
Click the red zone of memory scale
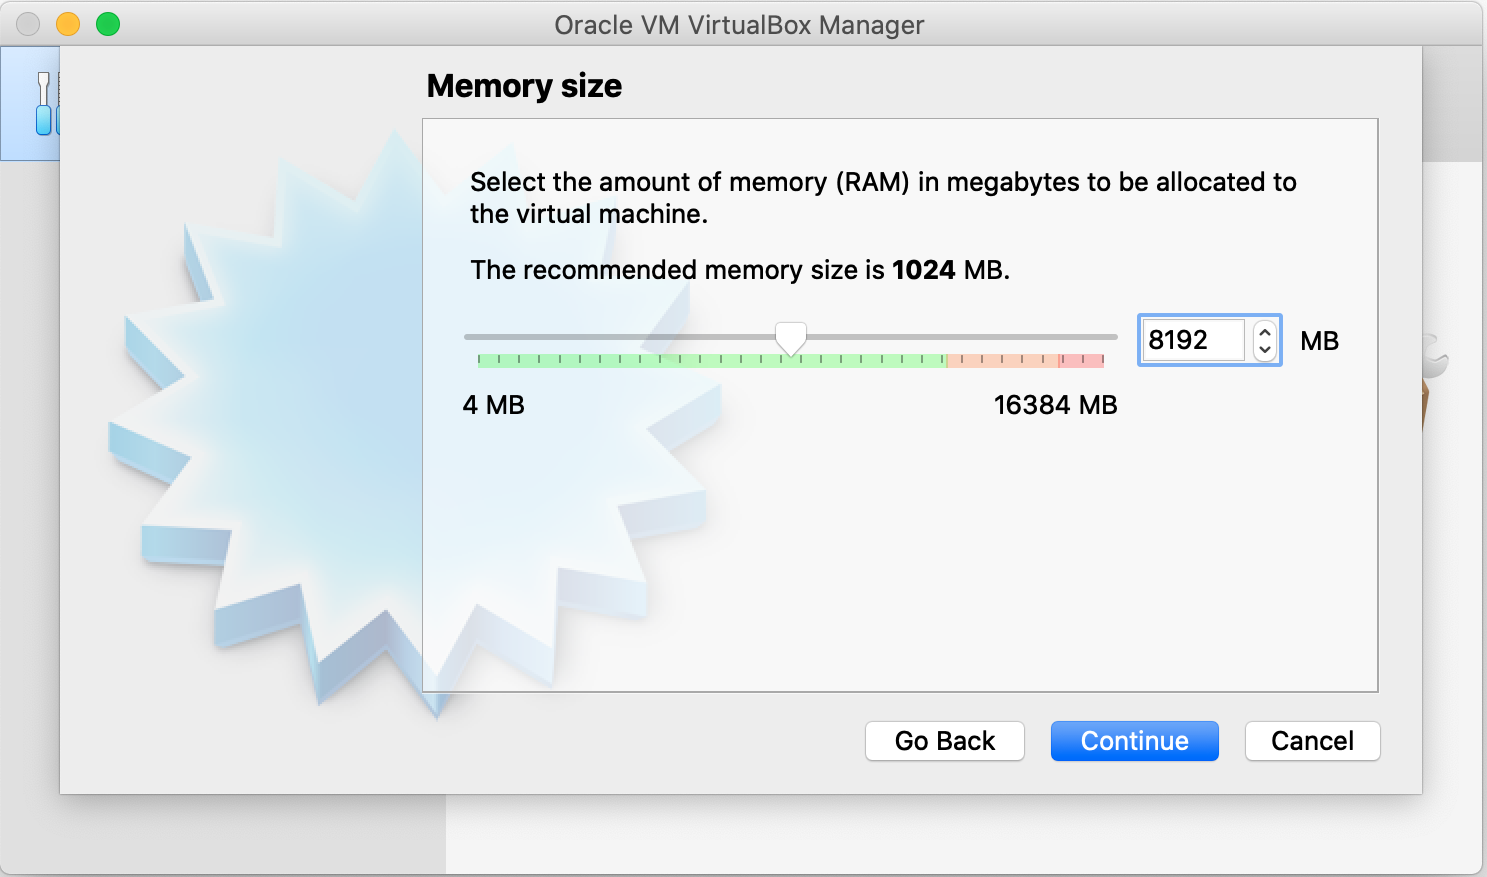click(x=1082, y=360)
